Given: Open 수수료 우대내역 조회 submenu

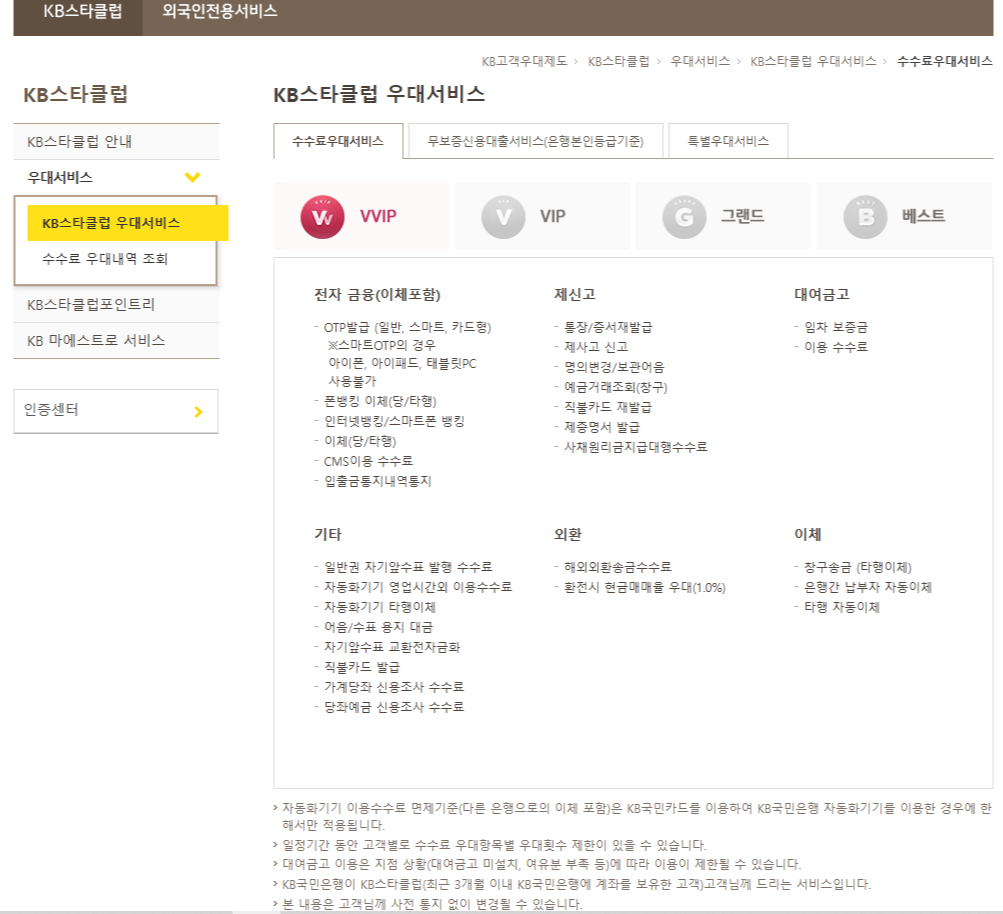Looking at the screenshot, I should point(105,259).
